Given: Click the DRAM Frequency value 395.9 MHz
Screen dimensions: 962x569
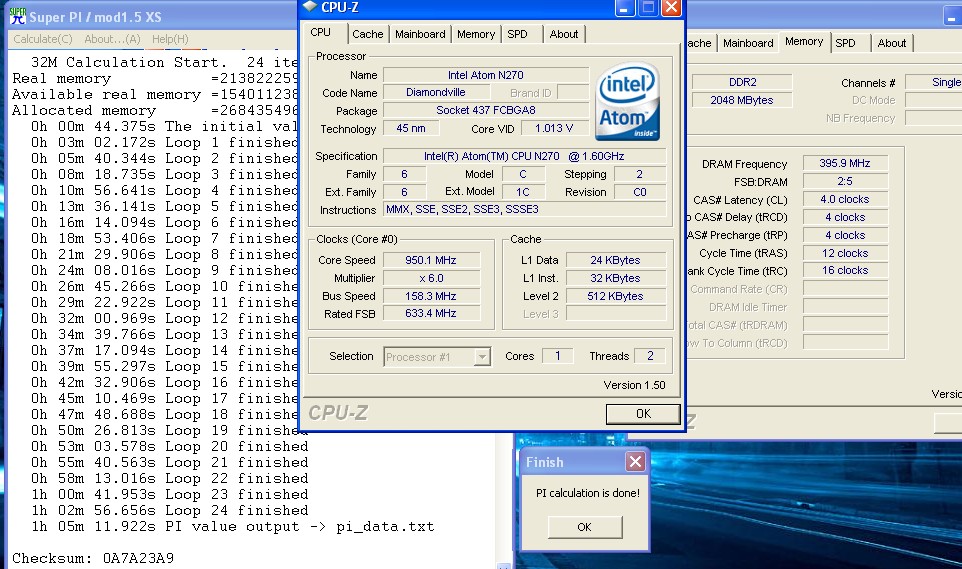Looking at the screenshot, I should pos(845,163).
